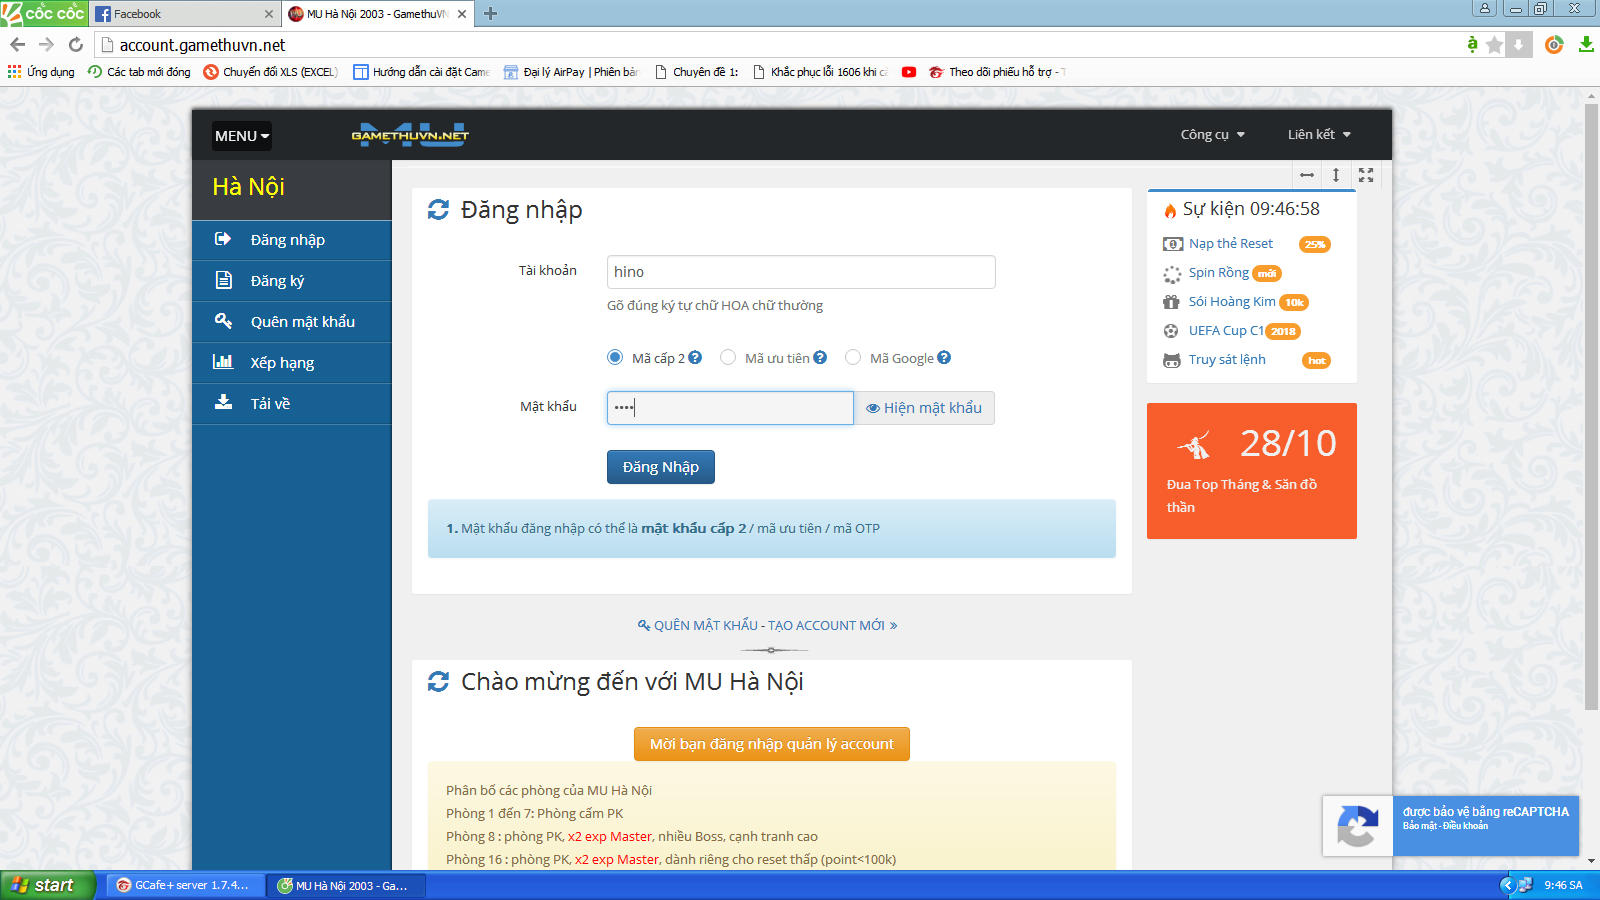Click the vertical expand arrows icon

1336,175
